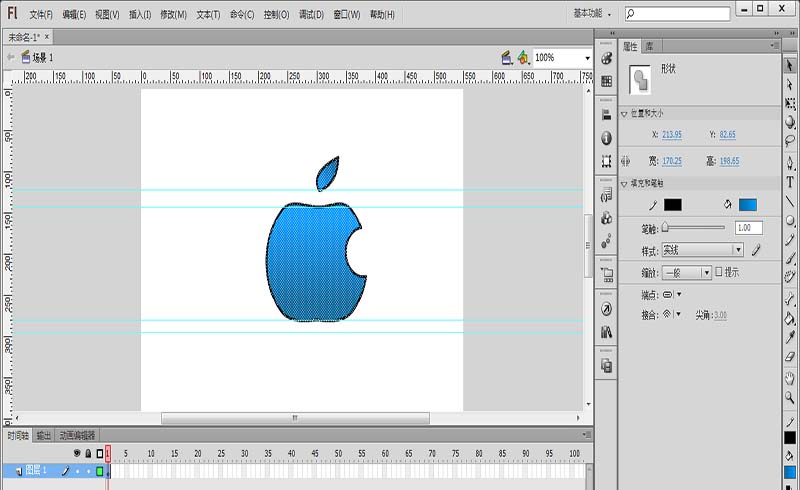Open the 修改(M) menu
This screenshot has height=490, width=800.
(173, 15)
